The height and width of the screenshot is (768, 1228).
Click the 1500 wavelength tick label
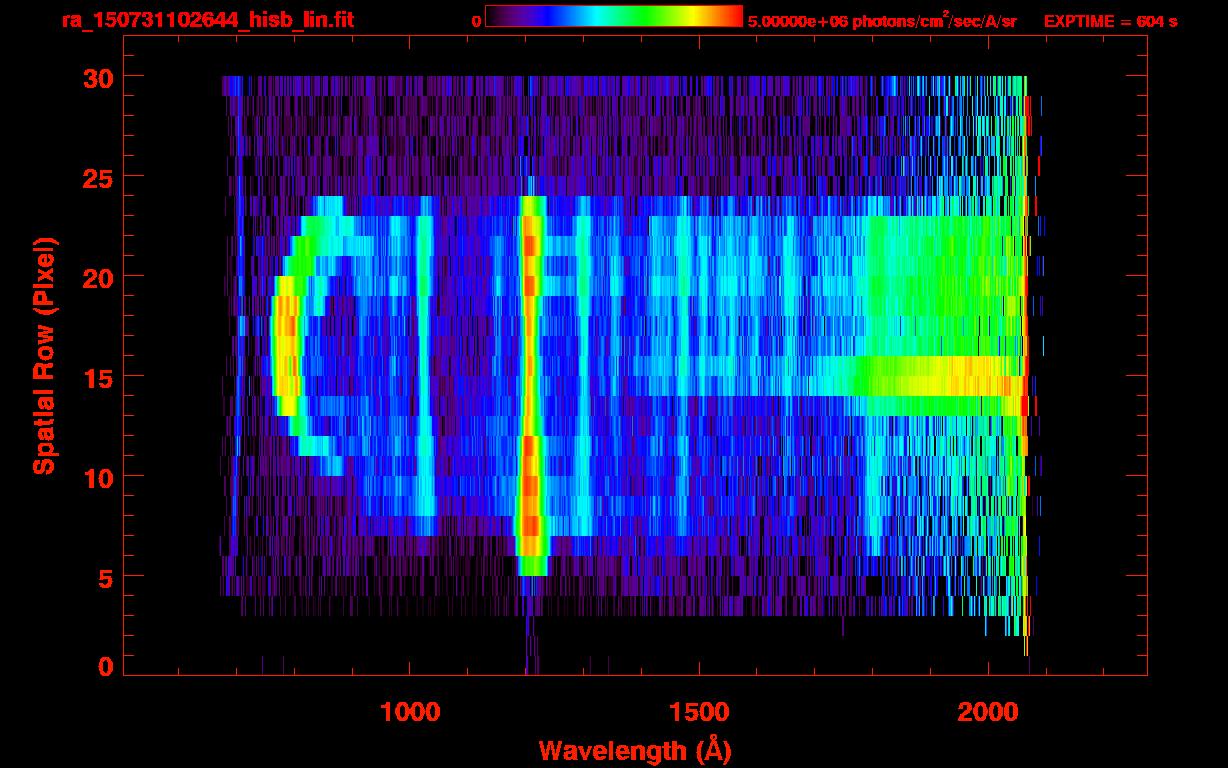tap(699, 711)
